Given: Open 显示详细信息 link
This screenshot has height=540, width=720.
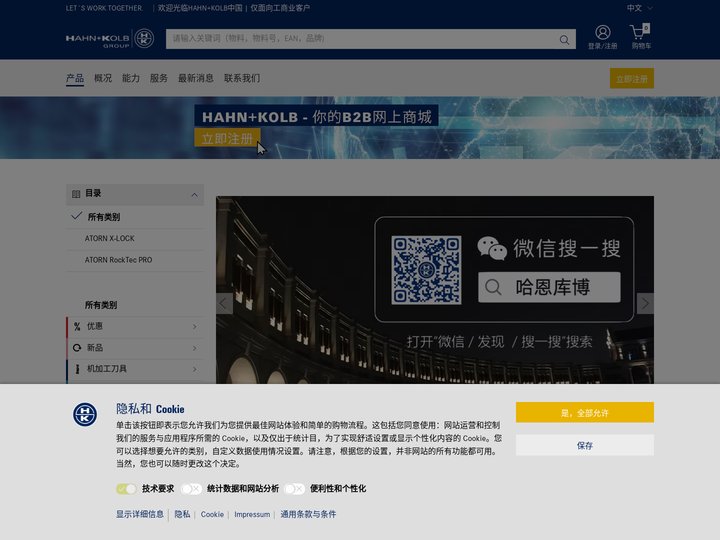Looking at the screenshot, I should coord(140,514).
